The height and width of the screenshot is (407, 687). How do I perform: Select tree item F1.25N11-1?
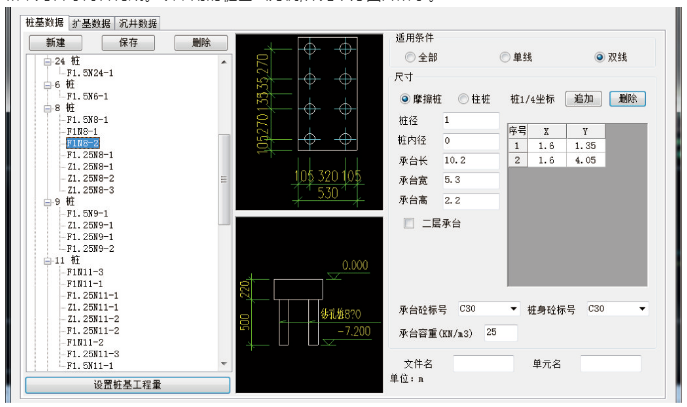(x=92, y=296)
